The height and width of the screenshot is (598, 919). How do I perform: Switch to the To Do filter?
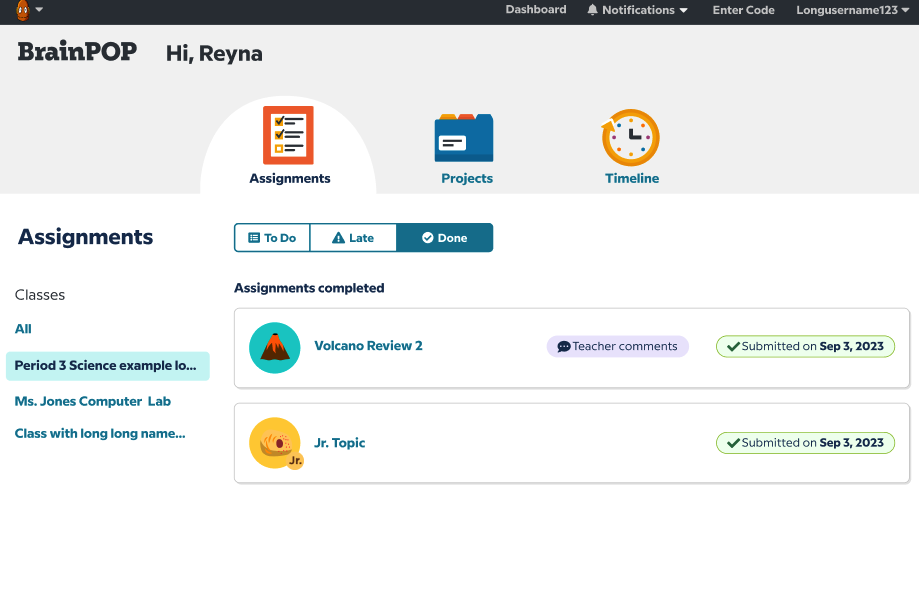click(272, 238)
